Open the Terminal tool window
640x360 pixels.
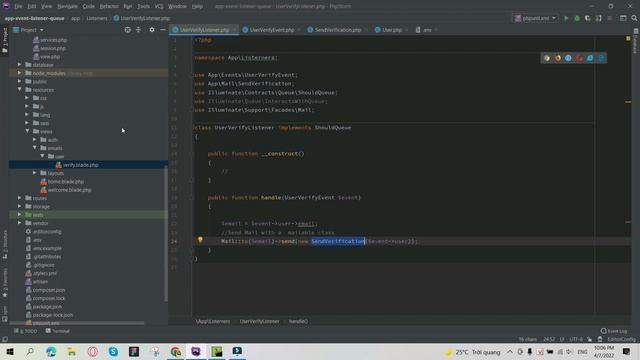[58, 331]
